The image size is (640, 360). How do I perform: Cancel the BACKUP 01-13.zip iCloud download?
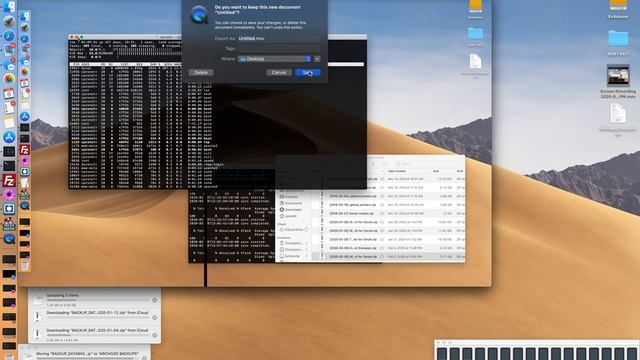[155, 317]
